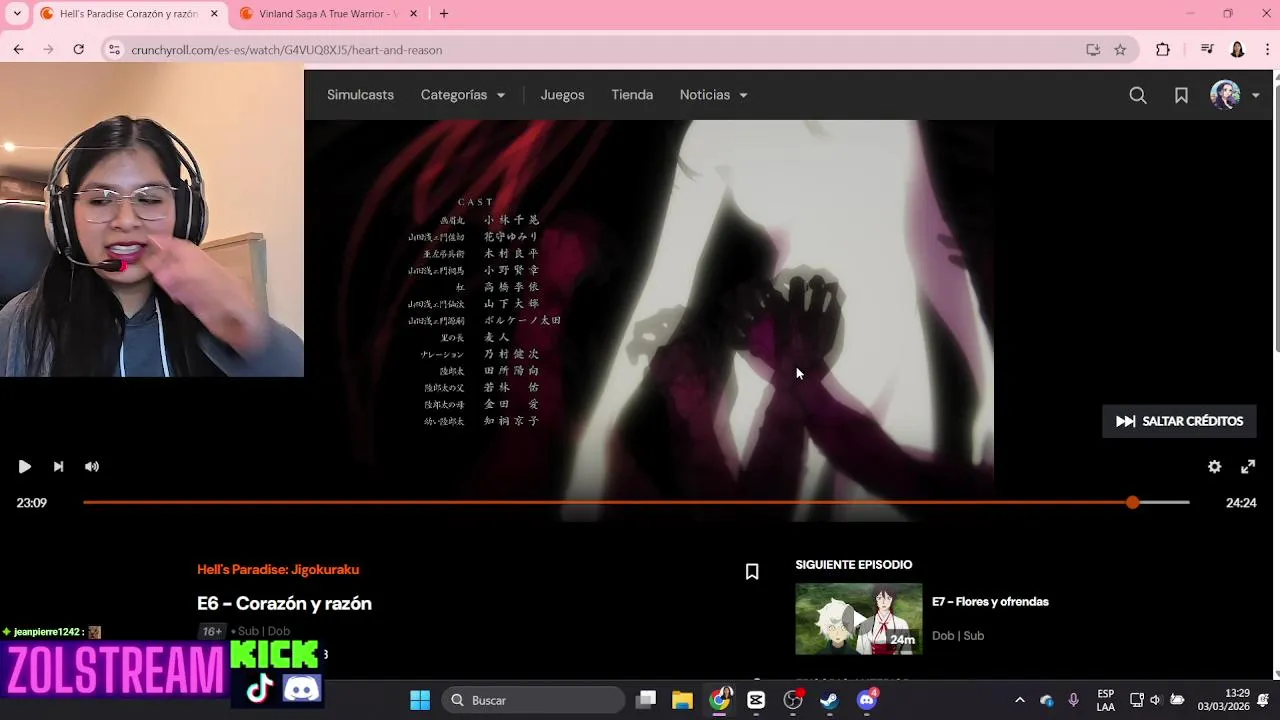Image resolution: width=1280 pixels, height=720 pixels.
Task: Go to Simulcasts
Action: point(360,95)
